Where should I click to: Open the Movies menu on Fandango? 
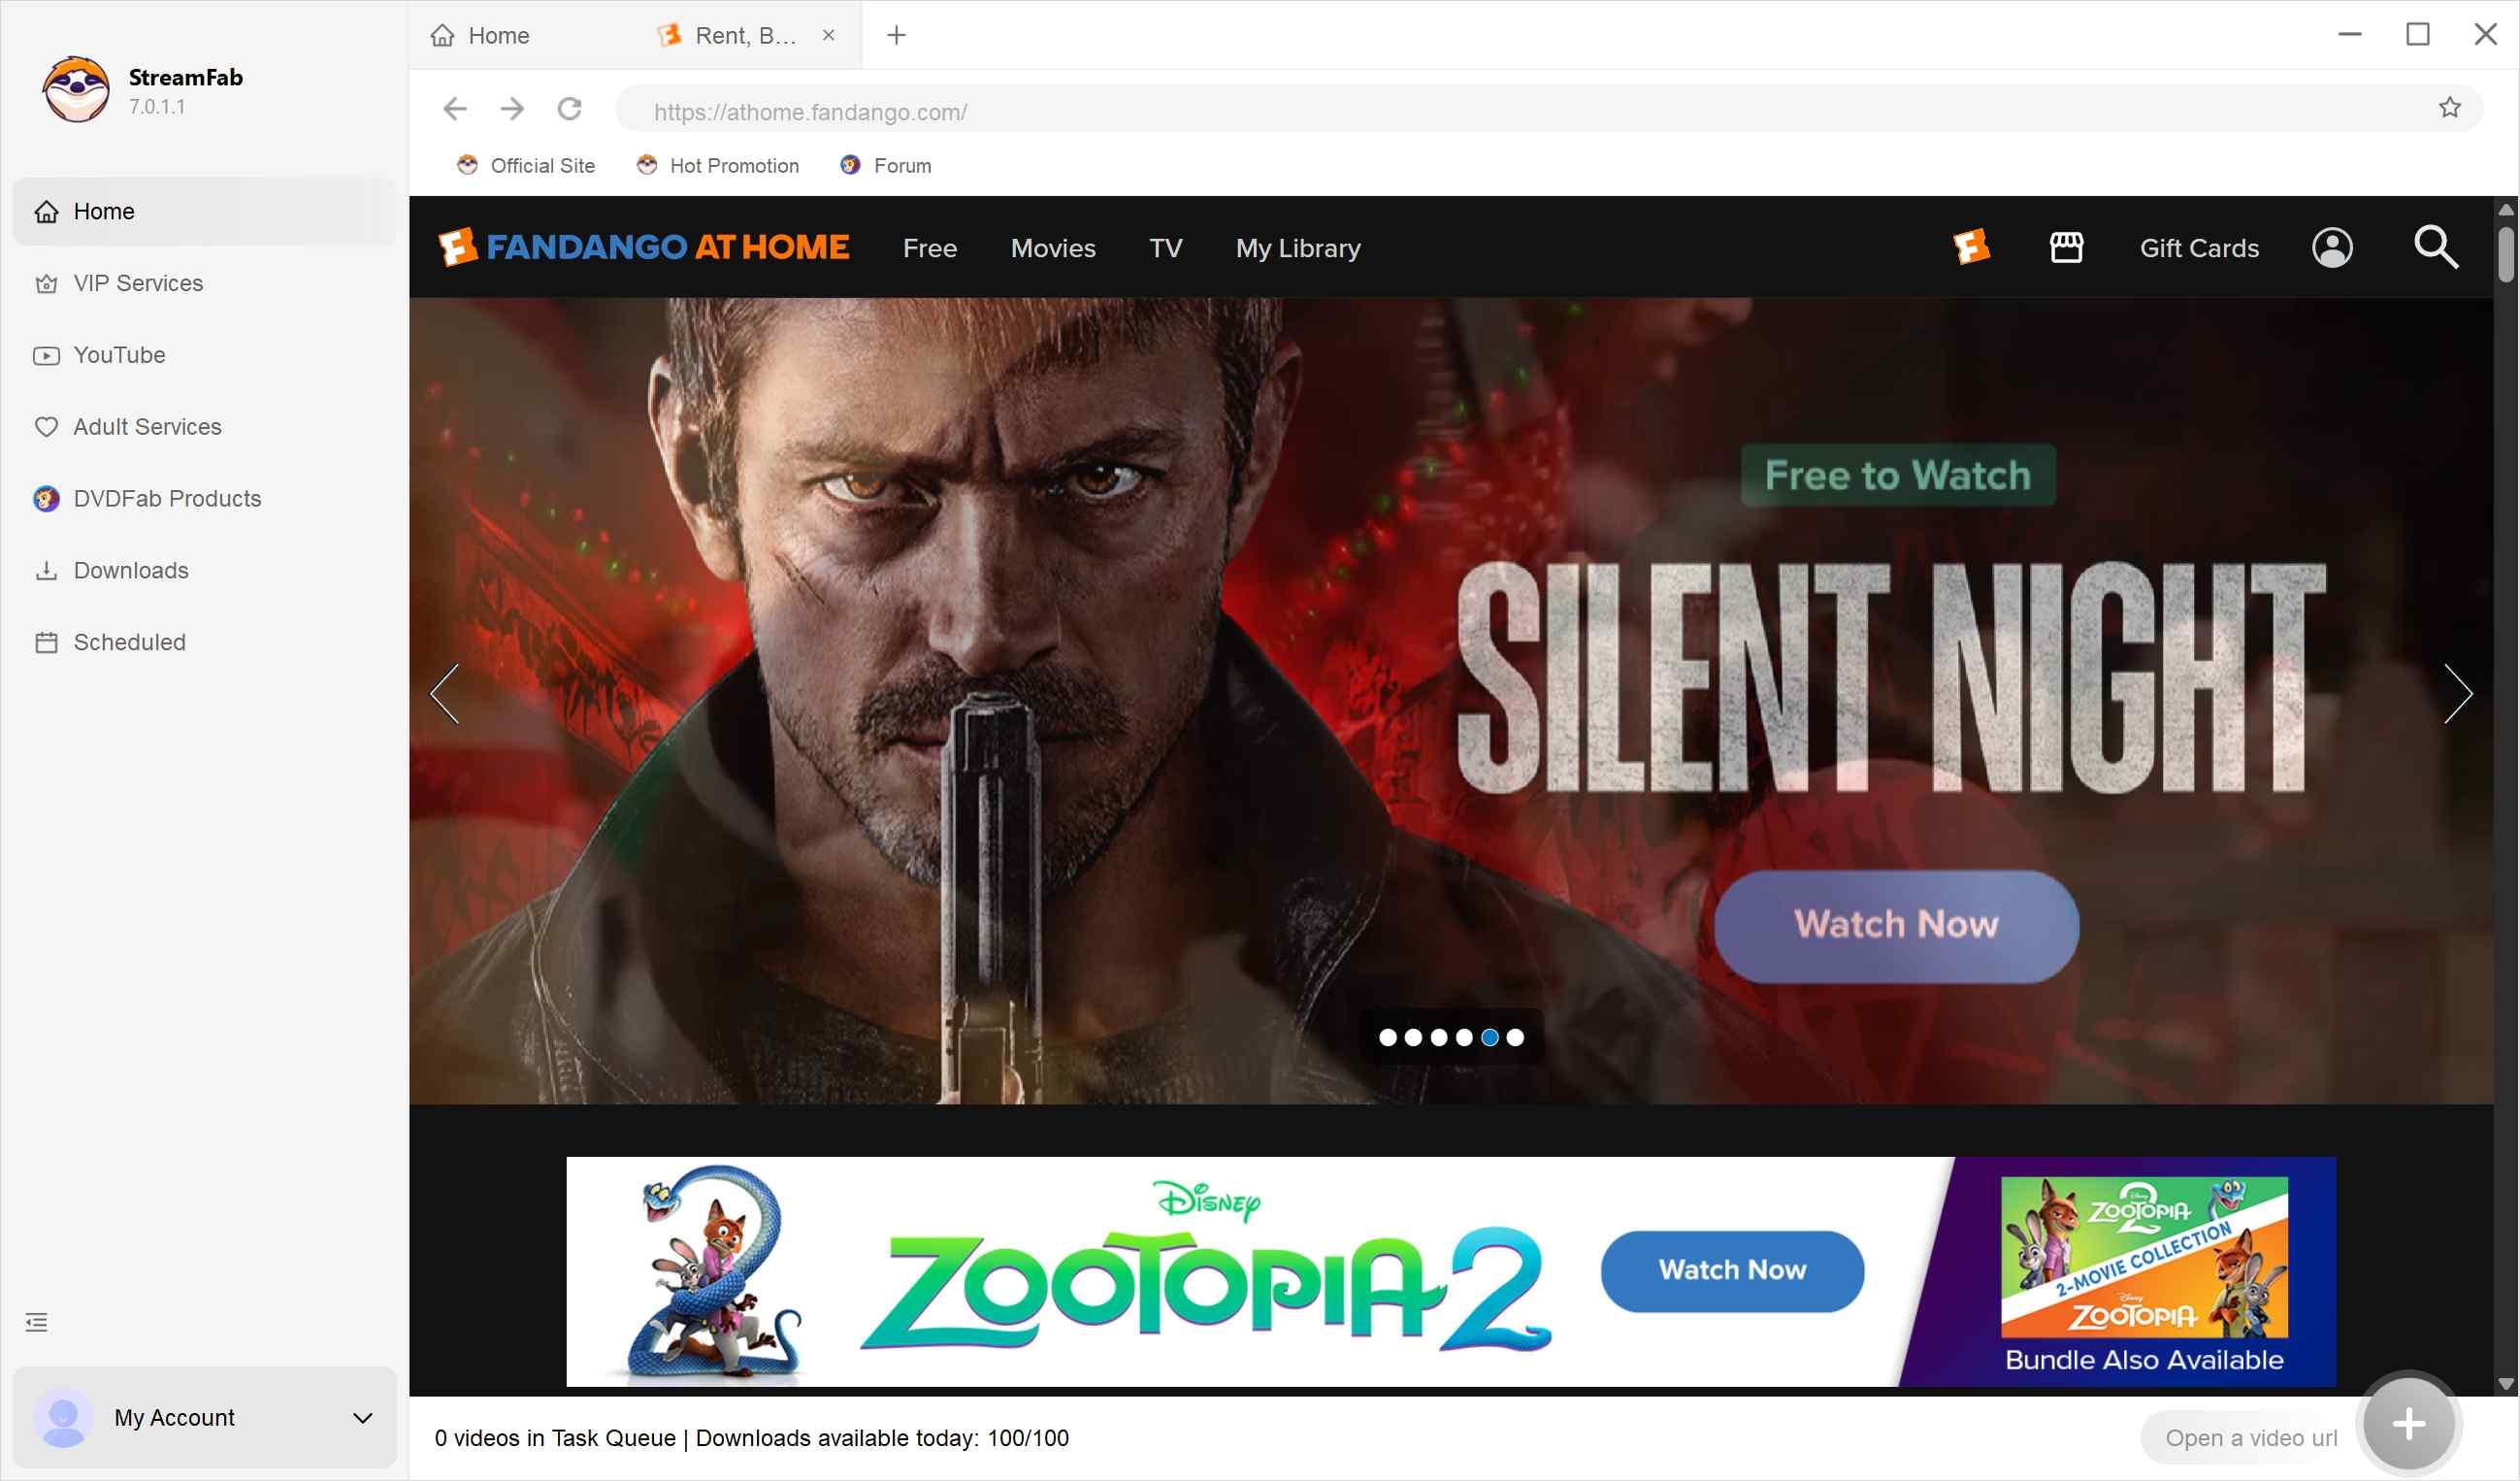click(1053, 248)
